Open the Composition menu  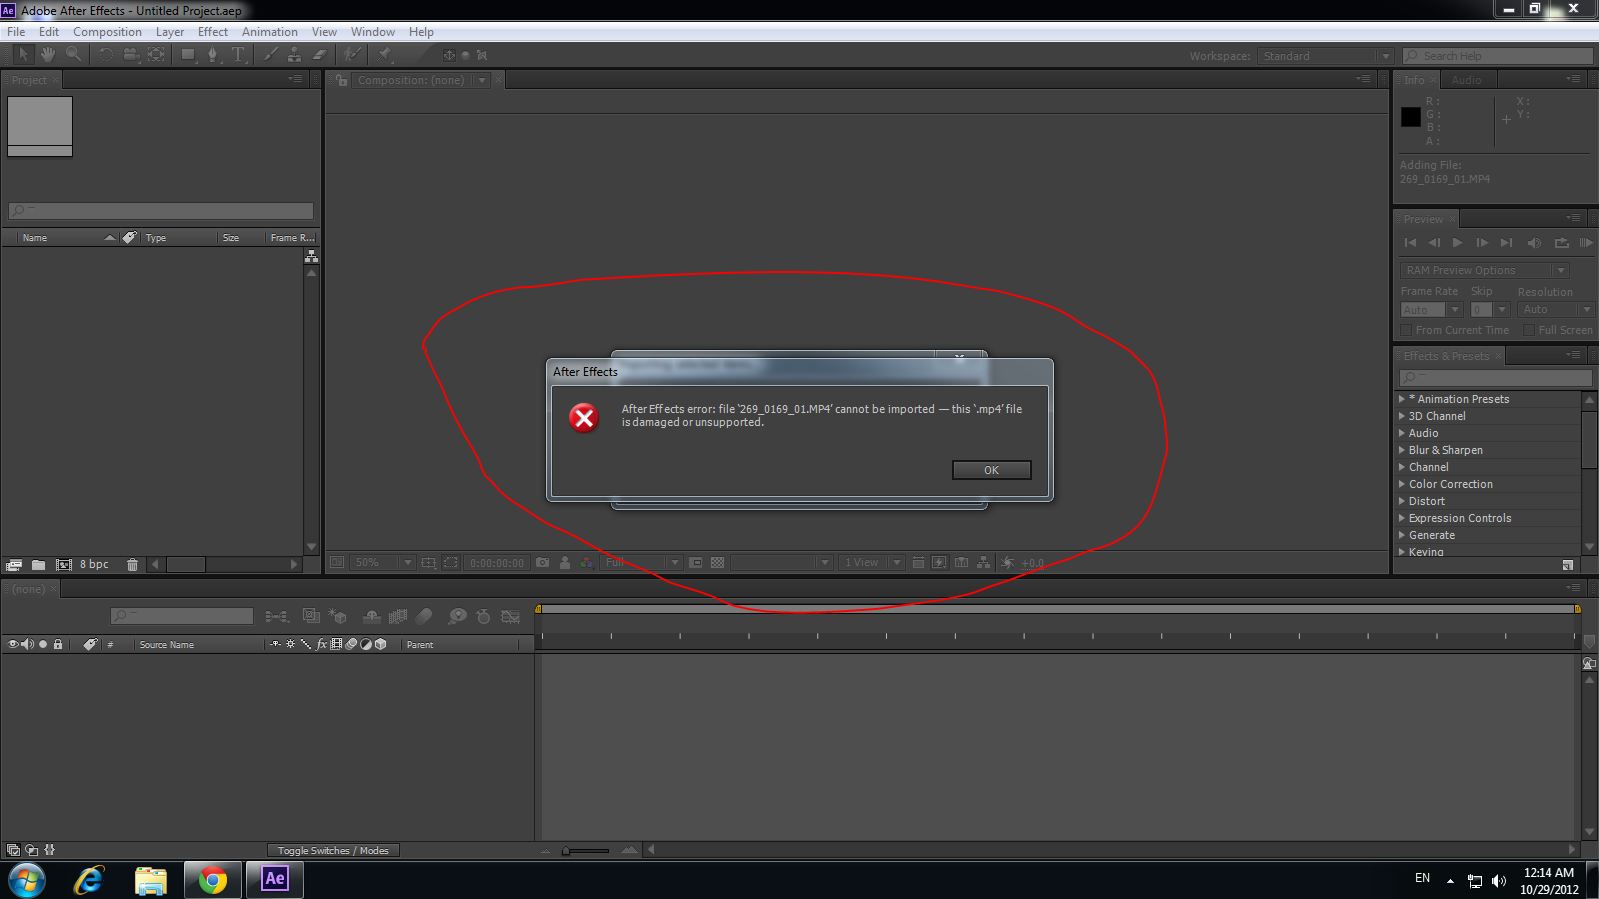(x=107, y=32)
